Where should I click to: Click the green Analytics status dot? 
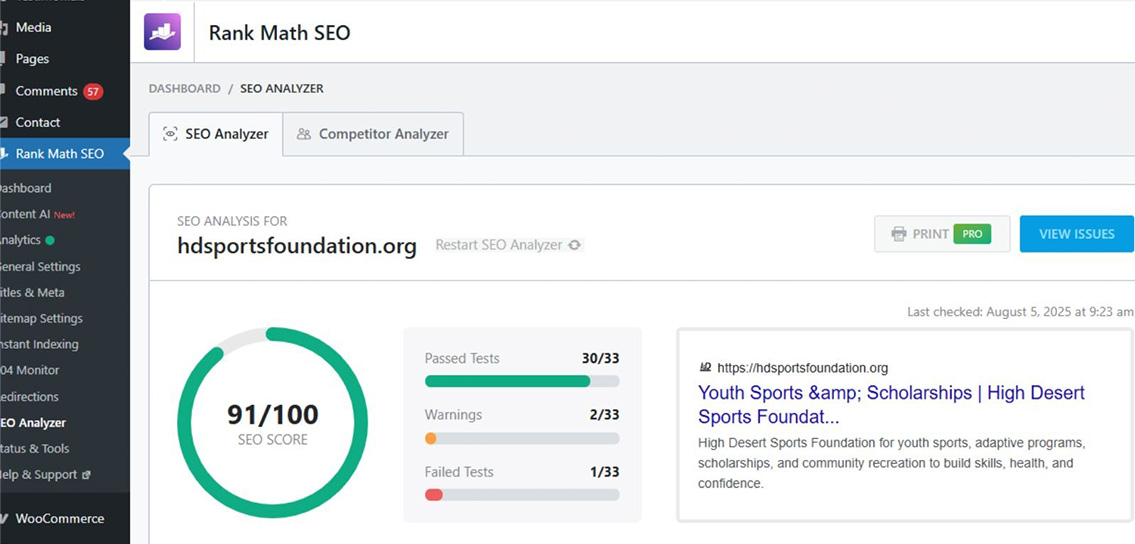49,240
